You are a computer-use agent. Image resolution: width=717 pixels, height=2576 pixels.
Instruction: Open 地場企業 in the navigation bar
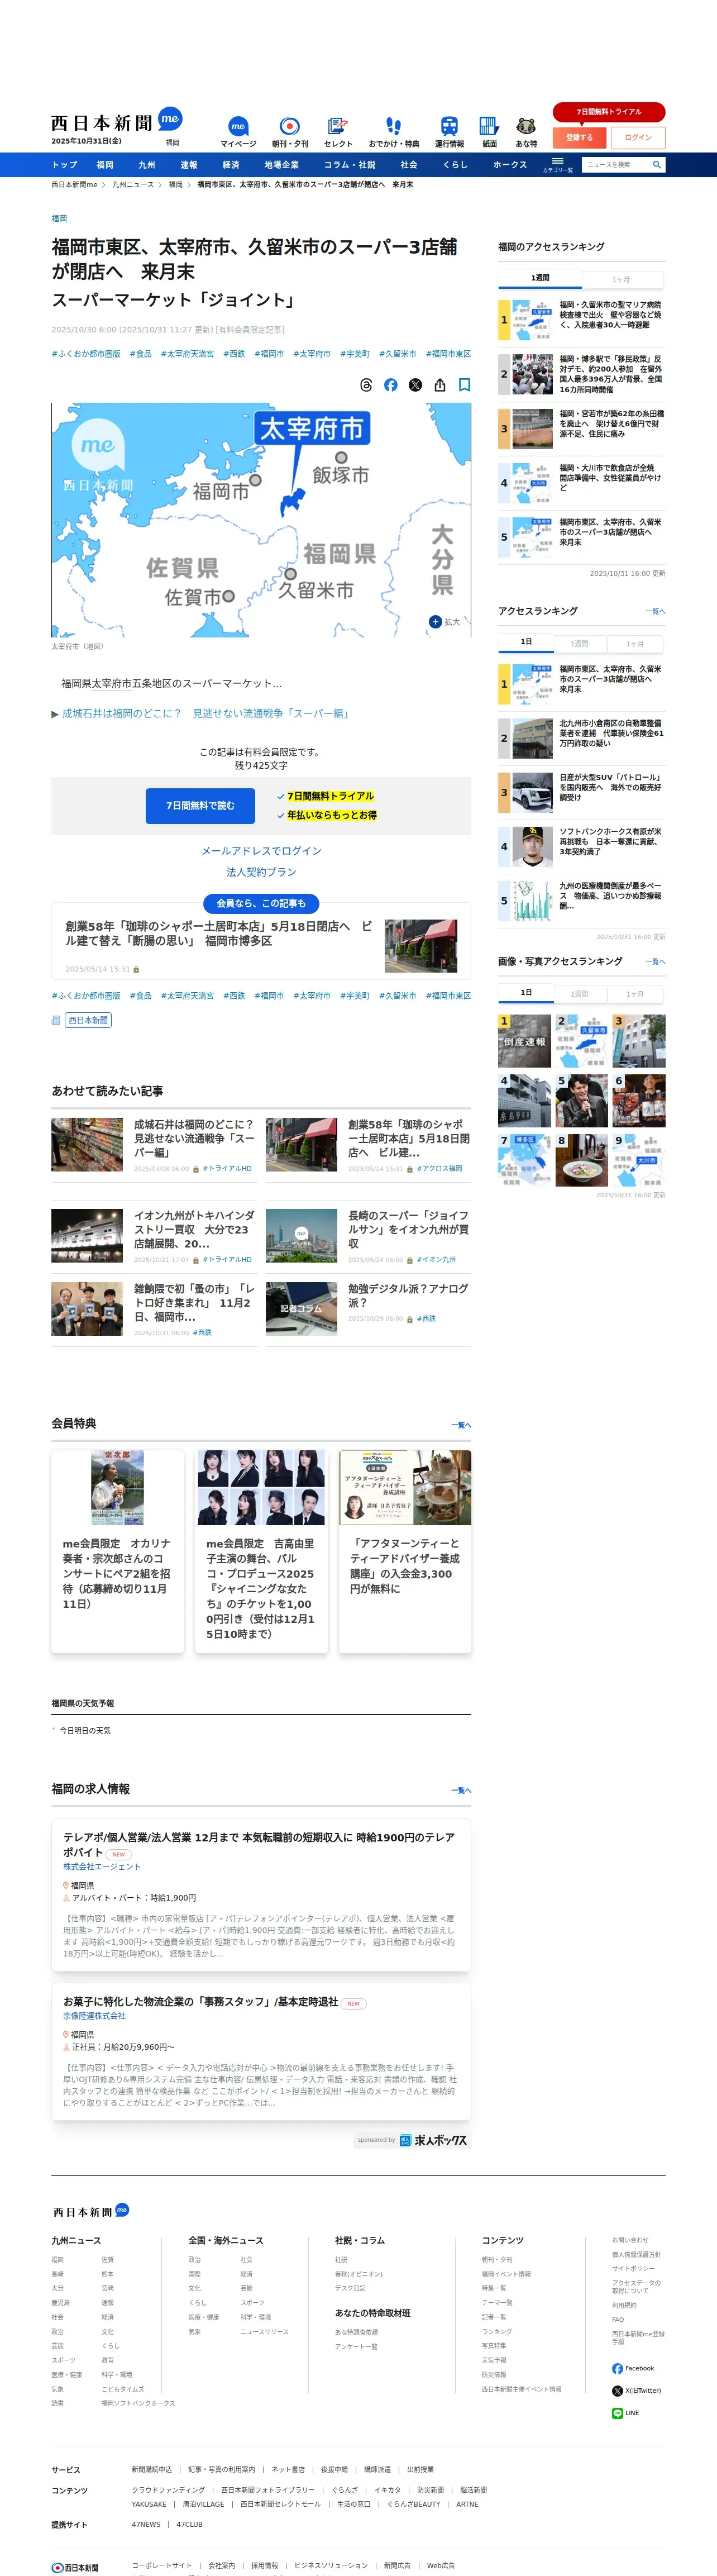[x=282, y=165]
